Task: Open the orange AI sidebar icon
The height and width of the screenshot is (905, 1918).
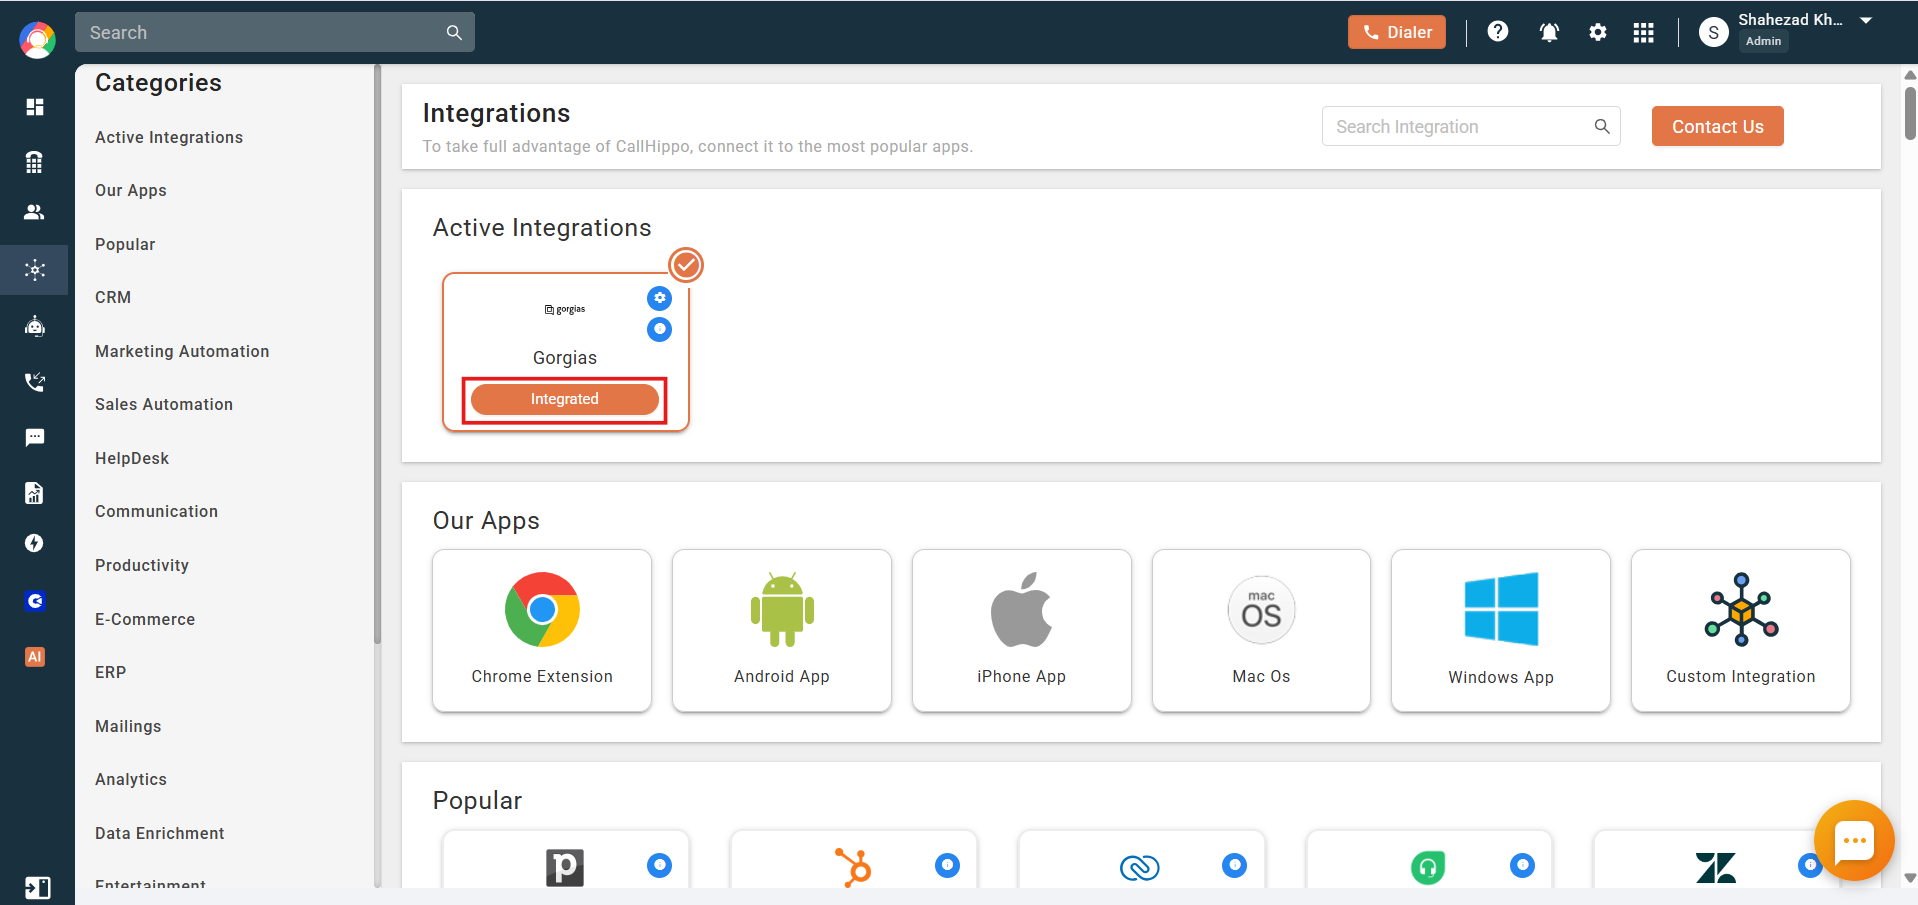Action: tap(35, 657)
